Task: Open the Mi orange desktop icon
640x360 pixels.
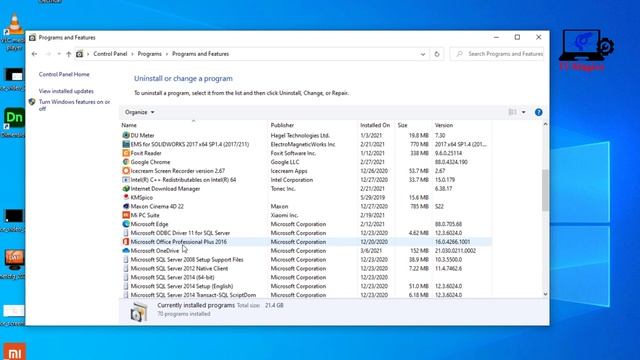Action: coord(14,351)
